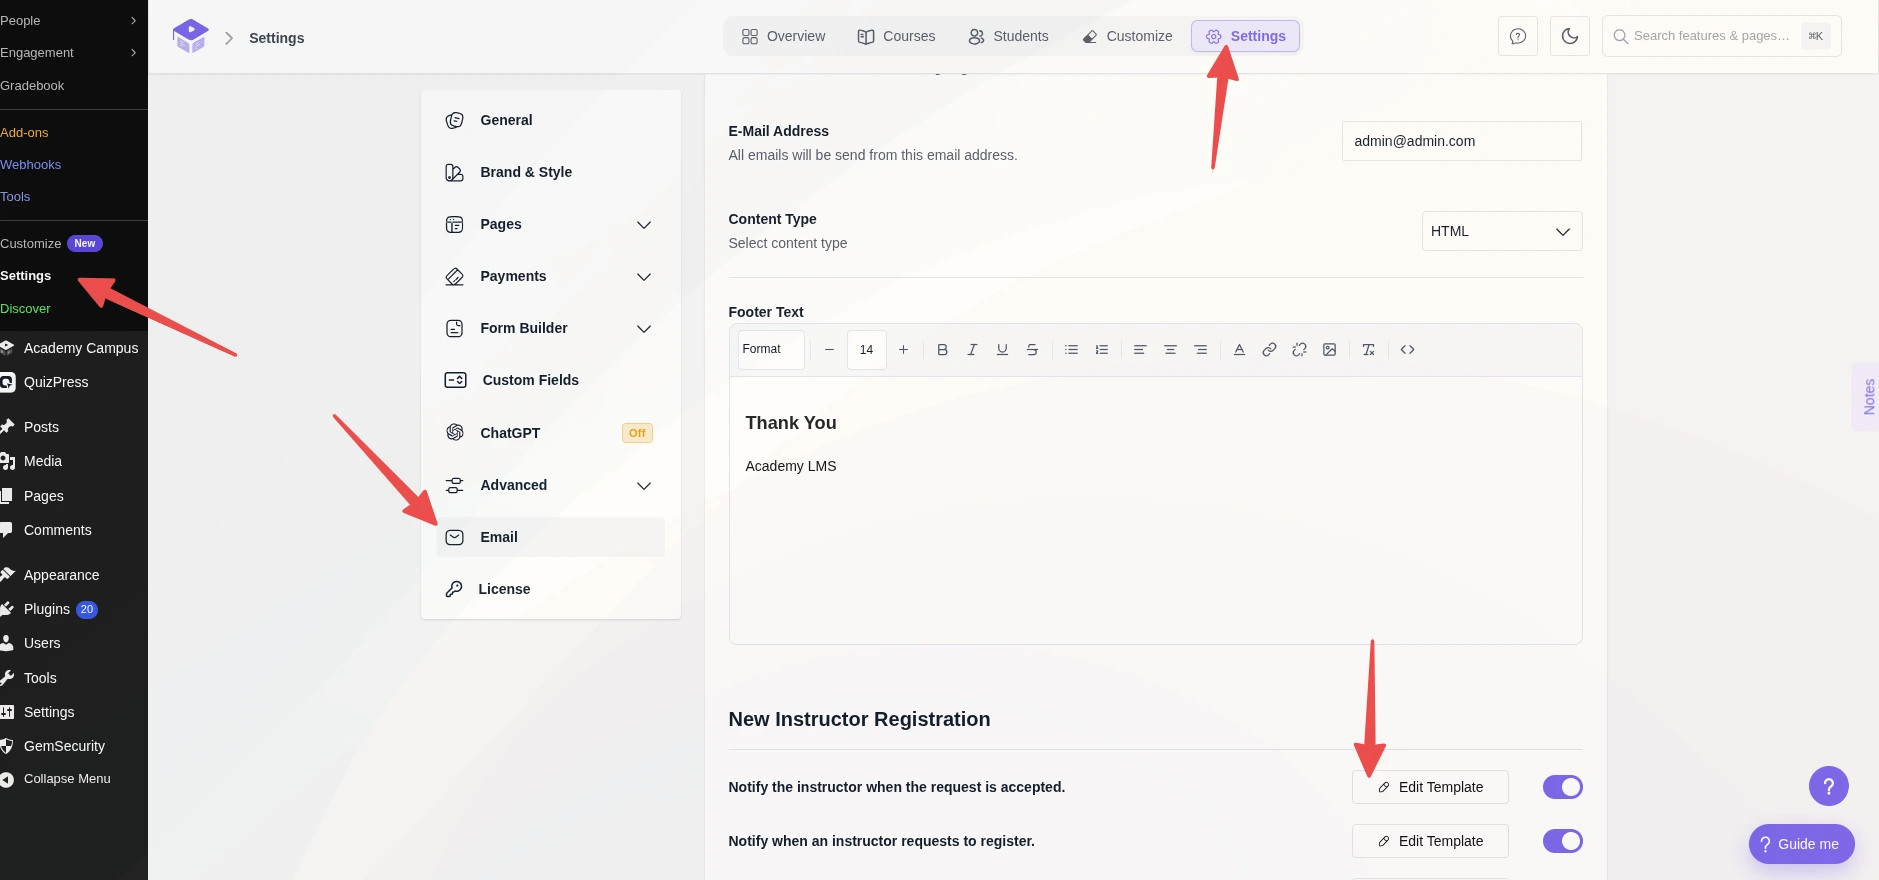Toggle Underline in Footer Text editor
Image resolution: width=1879 pixels, height=880 pixels.
tap(1002, 350)
